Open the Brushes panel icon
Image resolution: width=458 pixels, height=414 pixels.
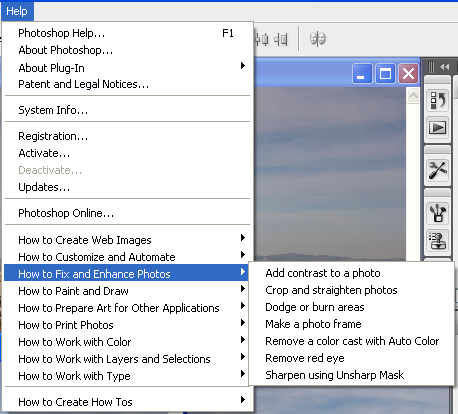[438, 213]
